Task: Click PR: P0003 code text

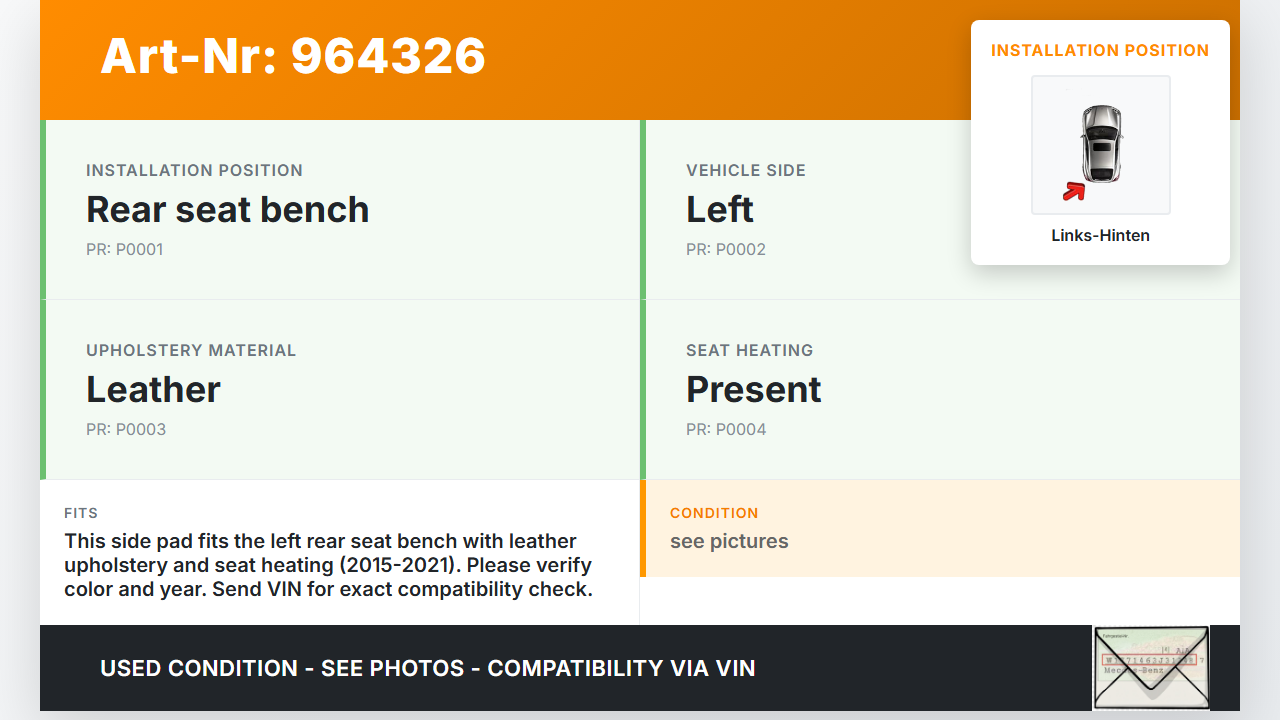Action: (126, 430)
